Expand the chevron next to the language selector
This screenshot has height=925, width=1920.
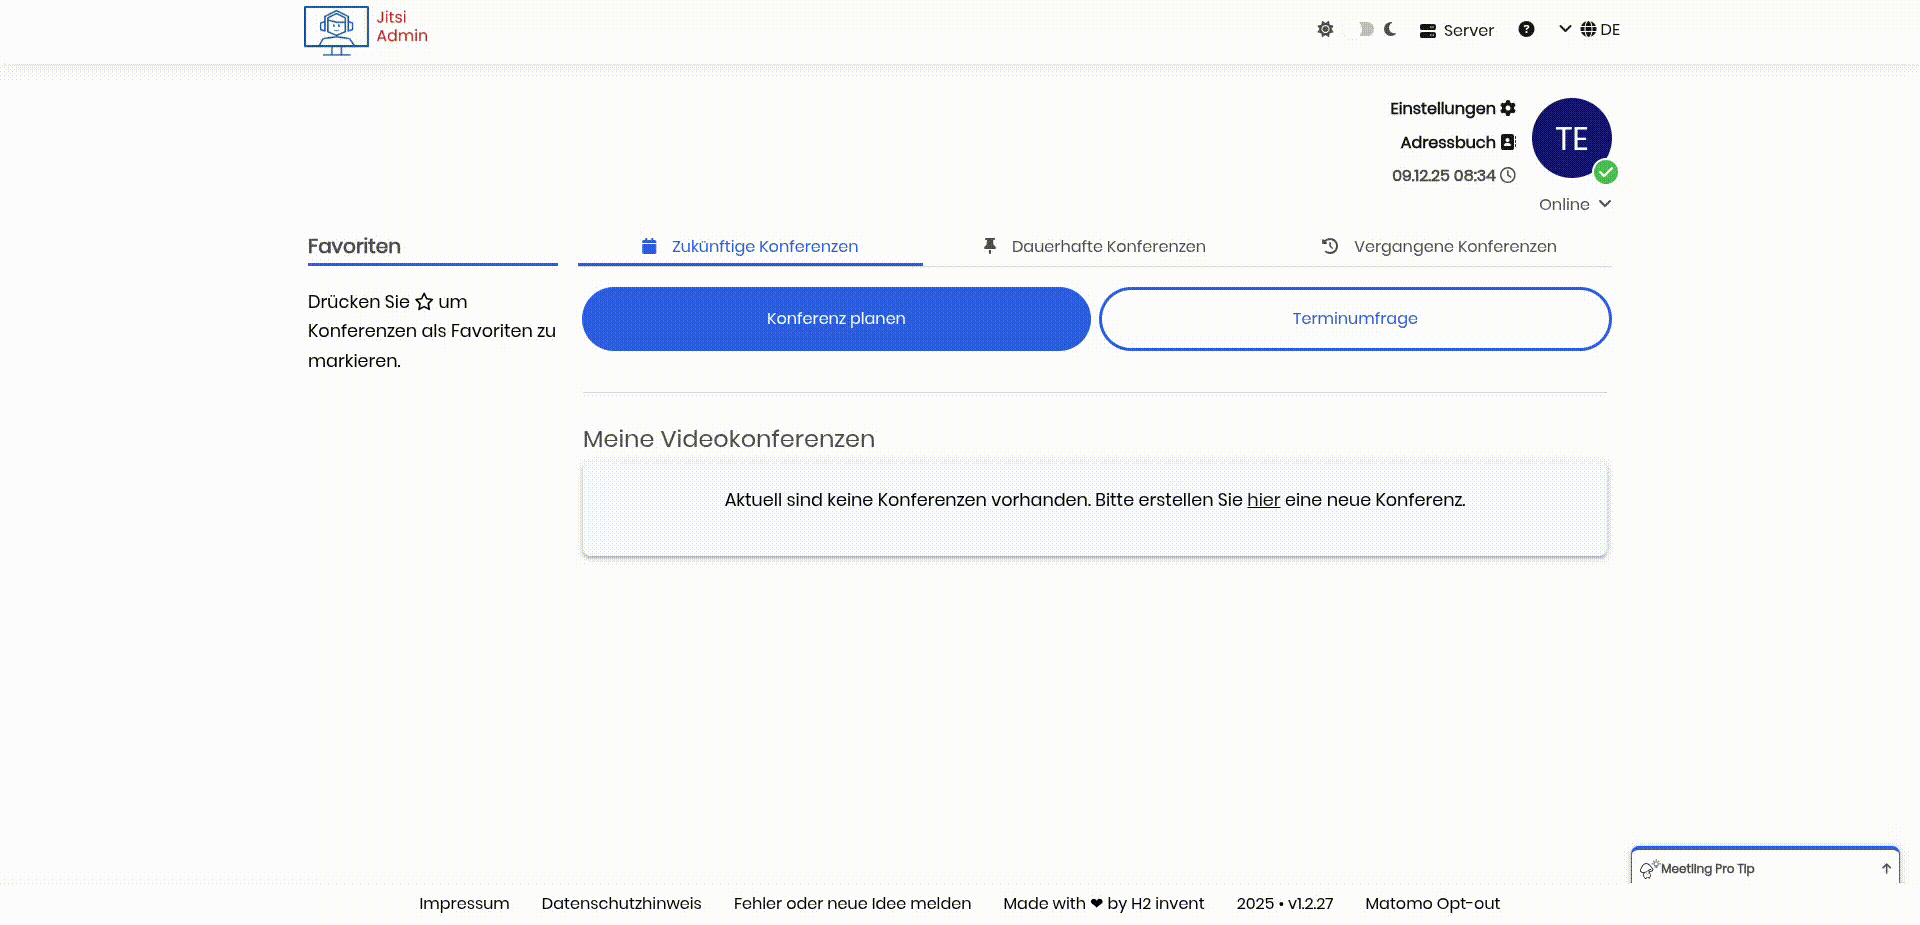[1564, 29]
